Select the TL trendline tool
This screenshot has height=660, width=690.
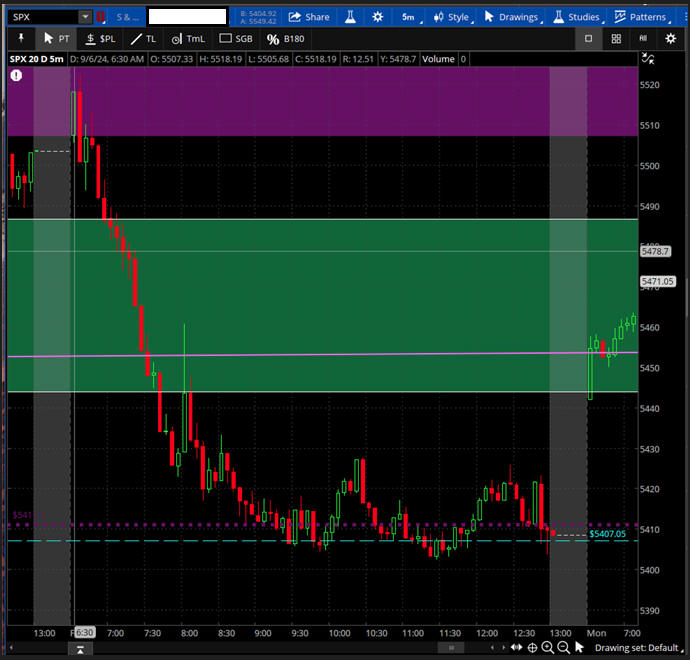tap(144, 38)
